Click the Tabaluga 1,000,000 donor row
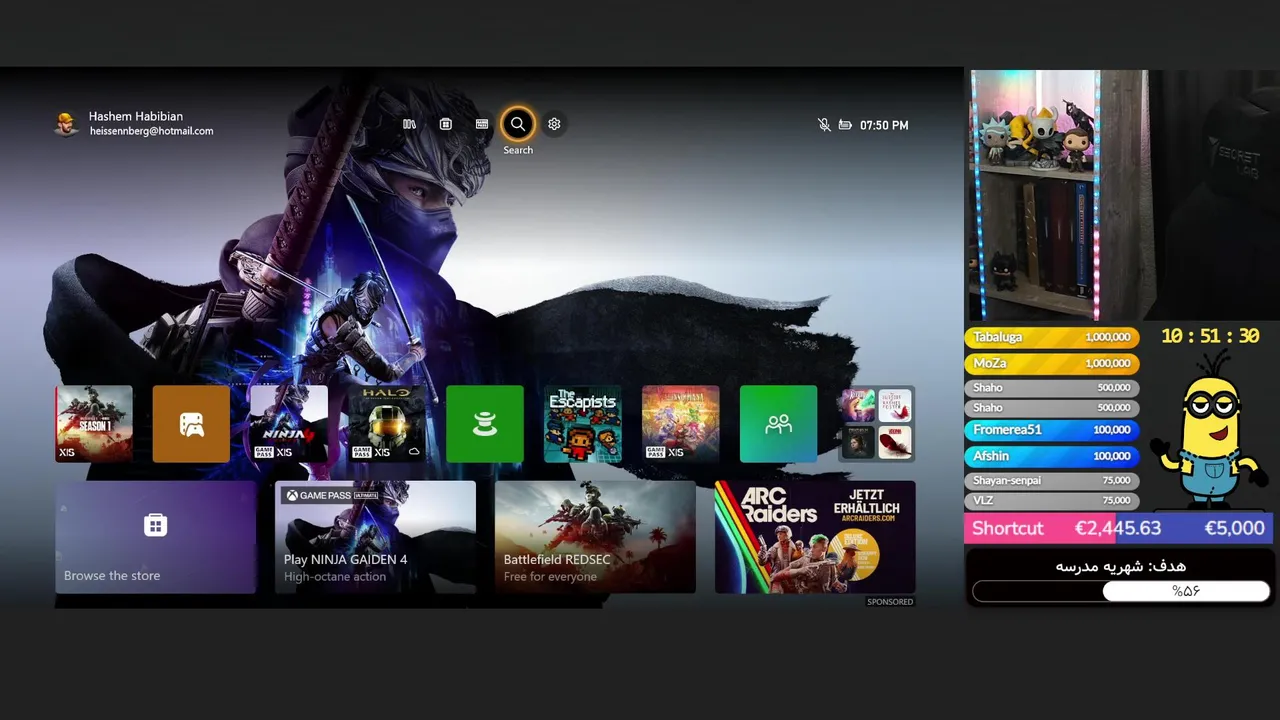Screen dimensions: 1280x720 coord(1052,338)
